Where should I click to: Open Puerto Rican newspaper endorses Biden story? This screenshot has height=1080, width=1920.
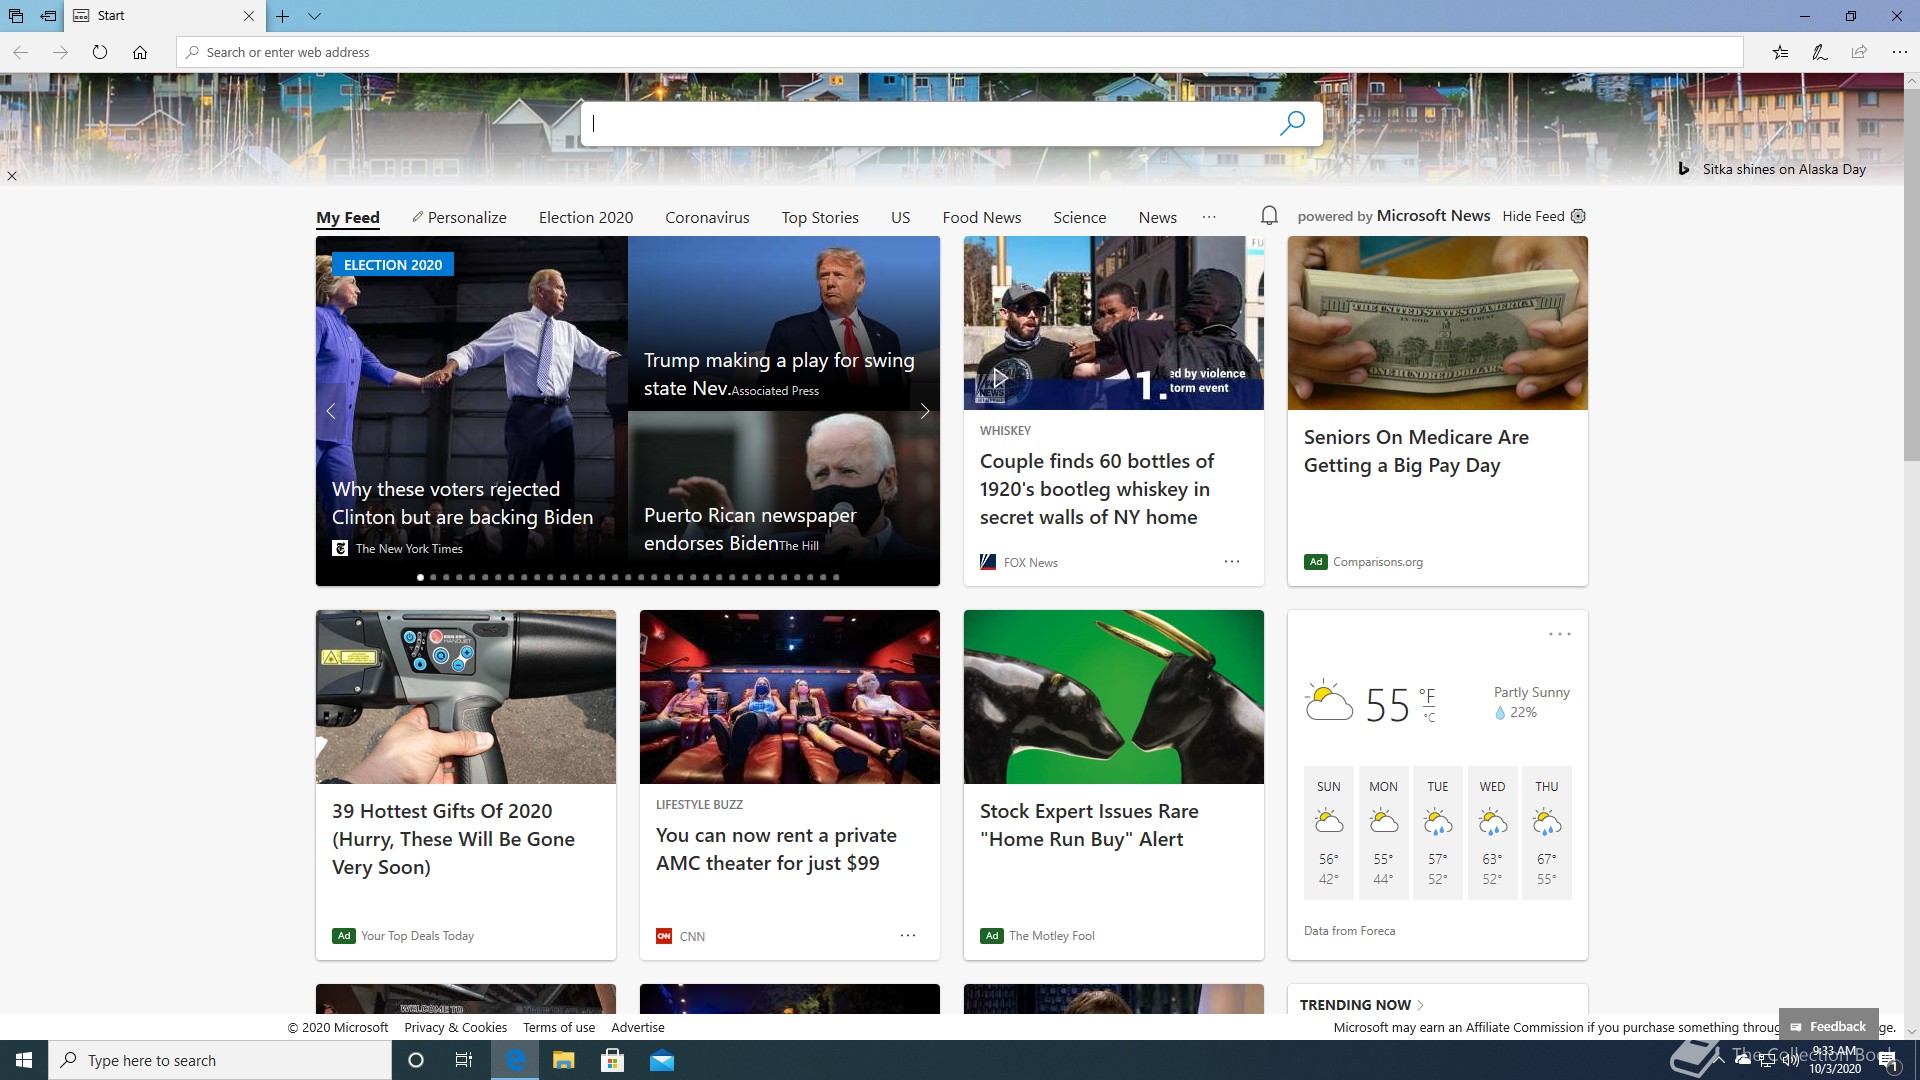click(750, 529)
